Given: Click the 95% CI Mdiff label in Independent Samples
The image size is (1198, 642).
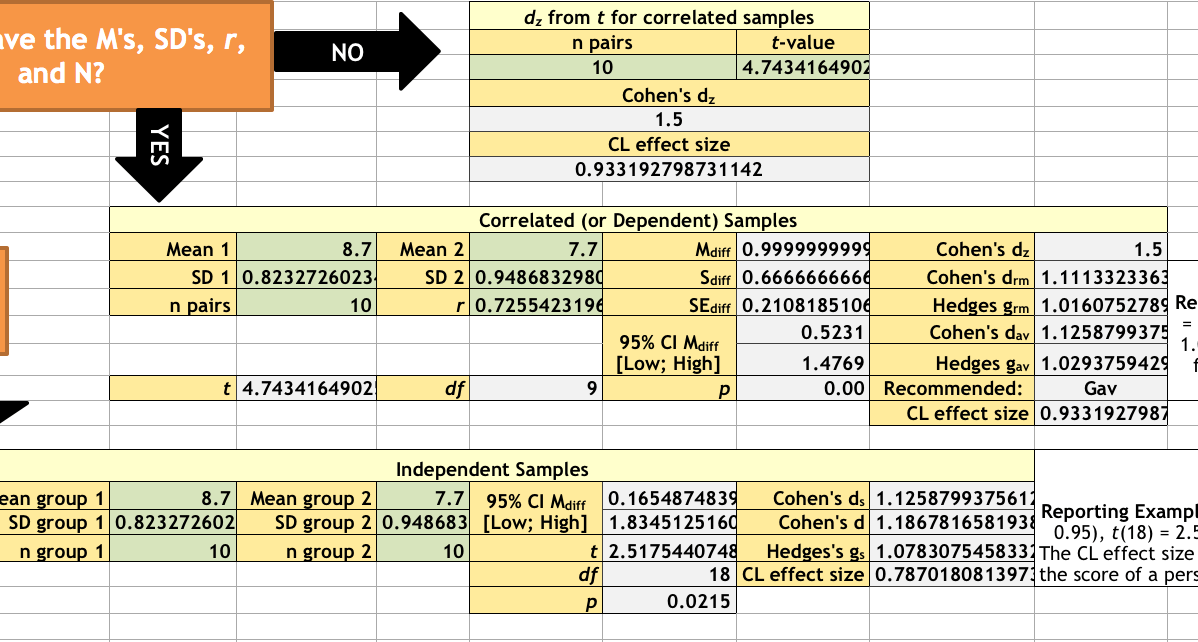Looking at the screenshot, I should pos(536,511).
